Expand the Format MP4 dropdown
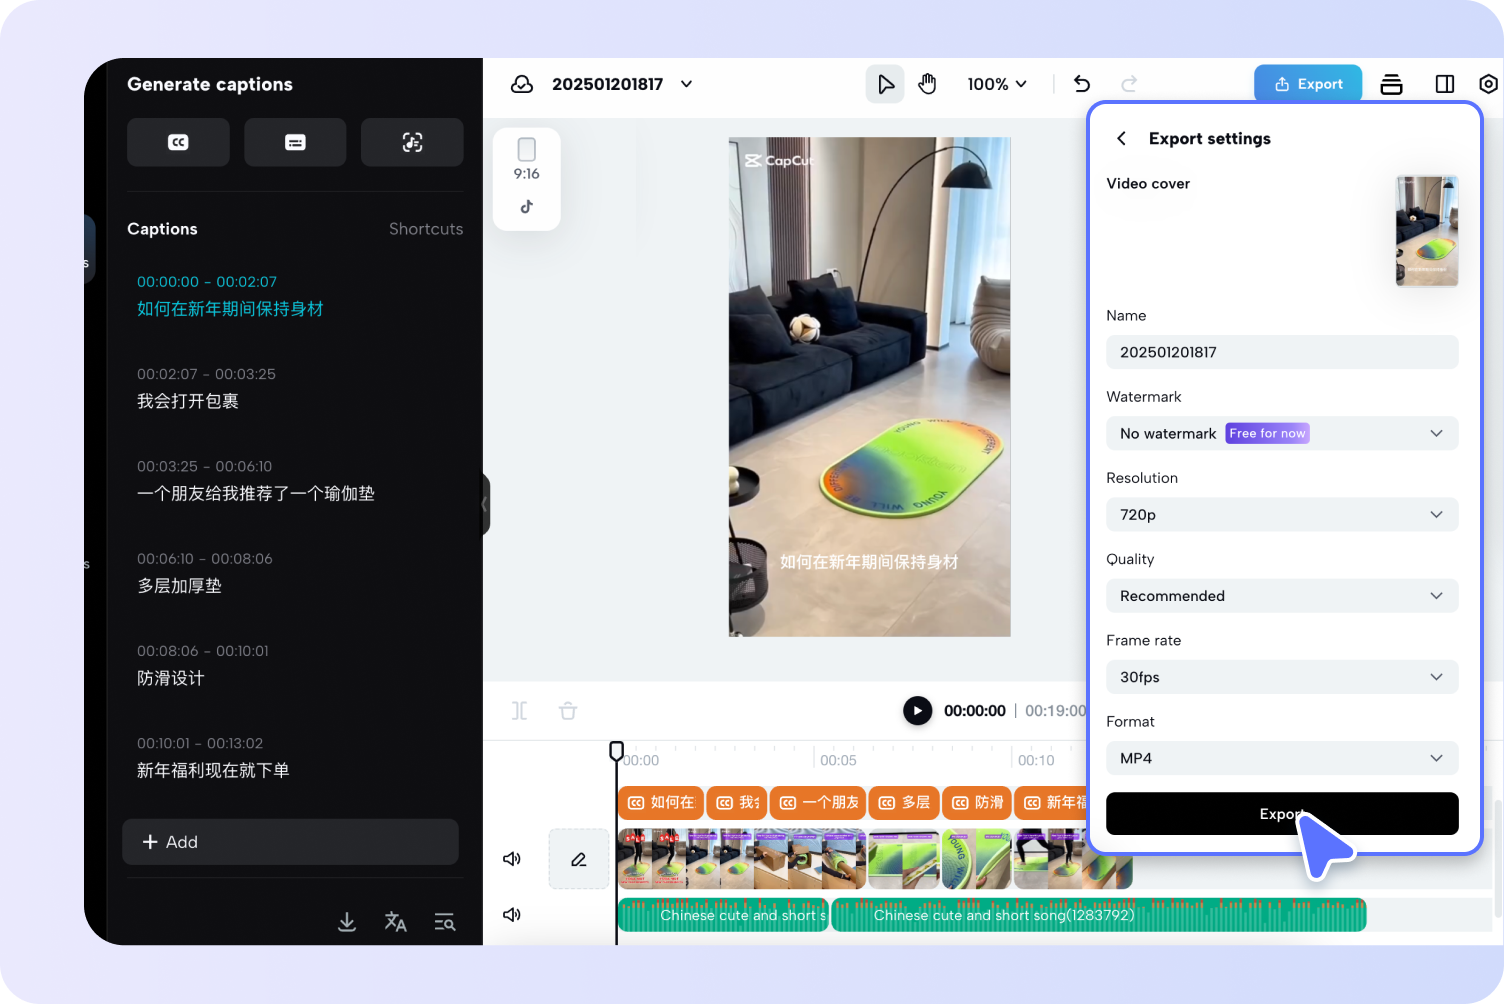Screen dimensions: 1504x1004 coord(1282,758)
